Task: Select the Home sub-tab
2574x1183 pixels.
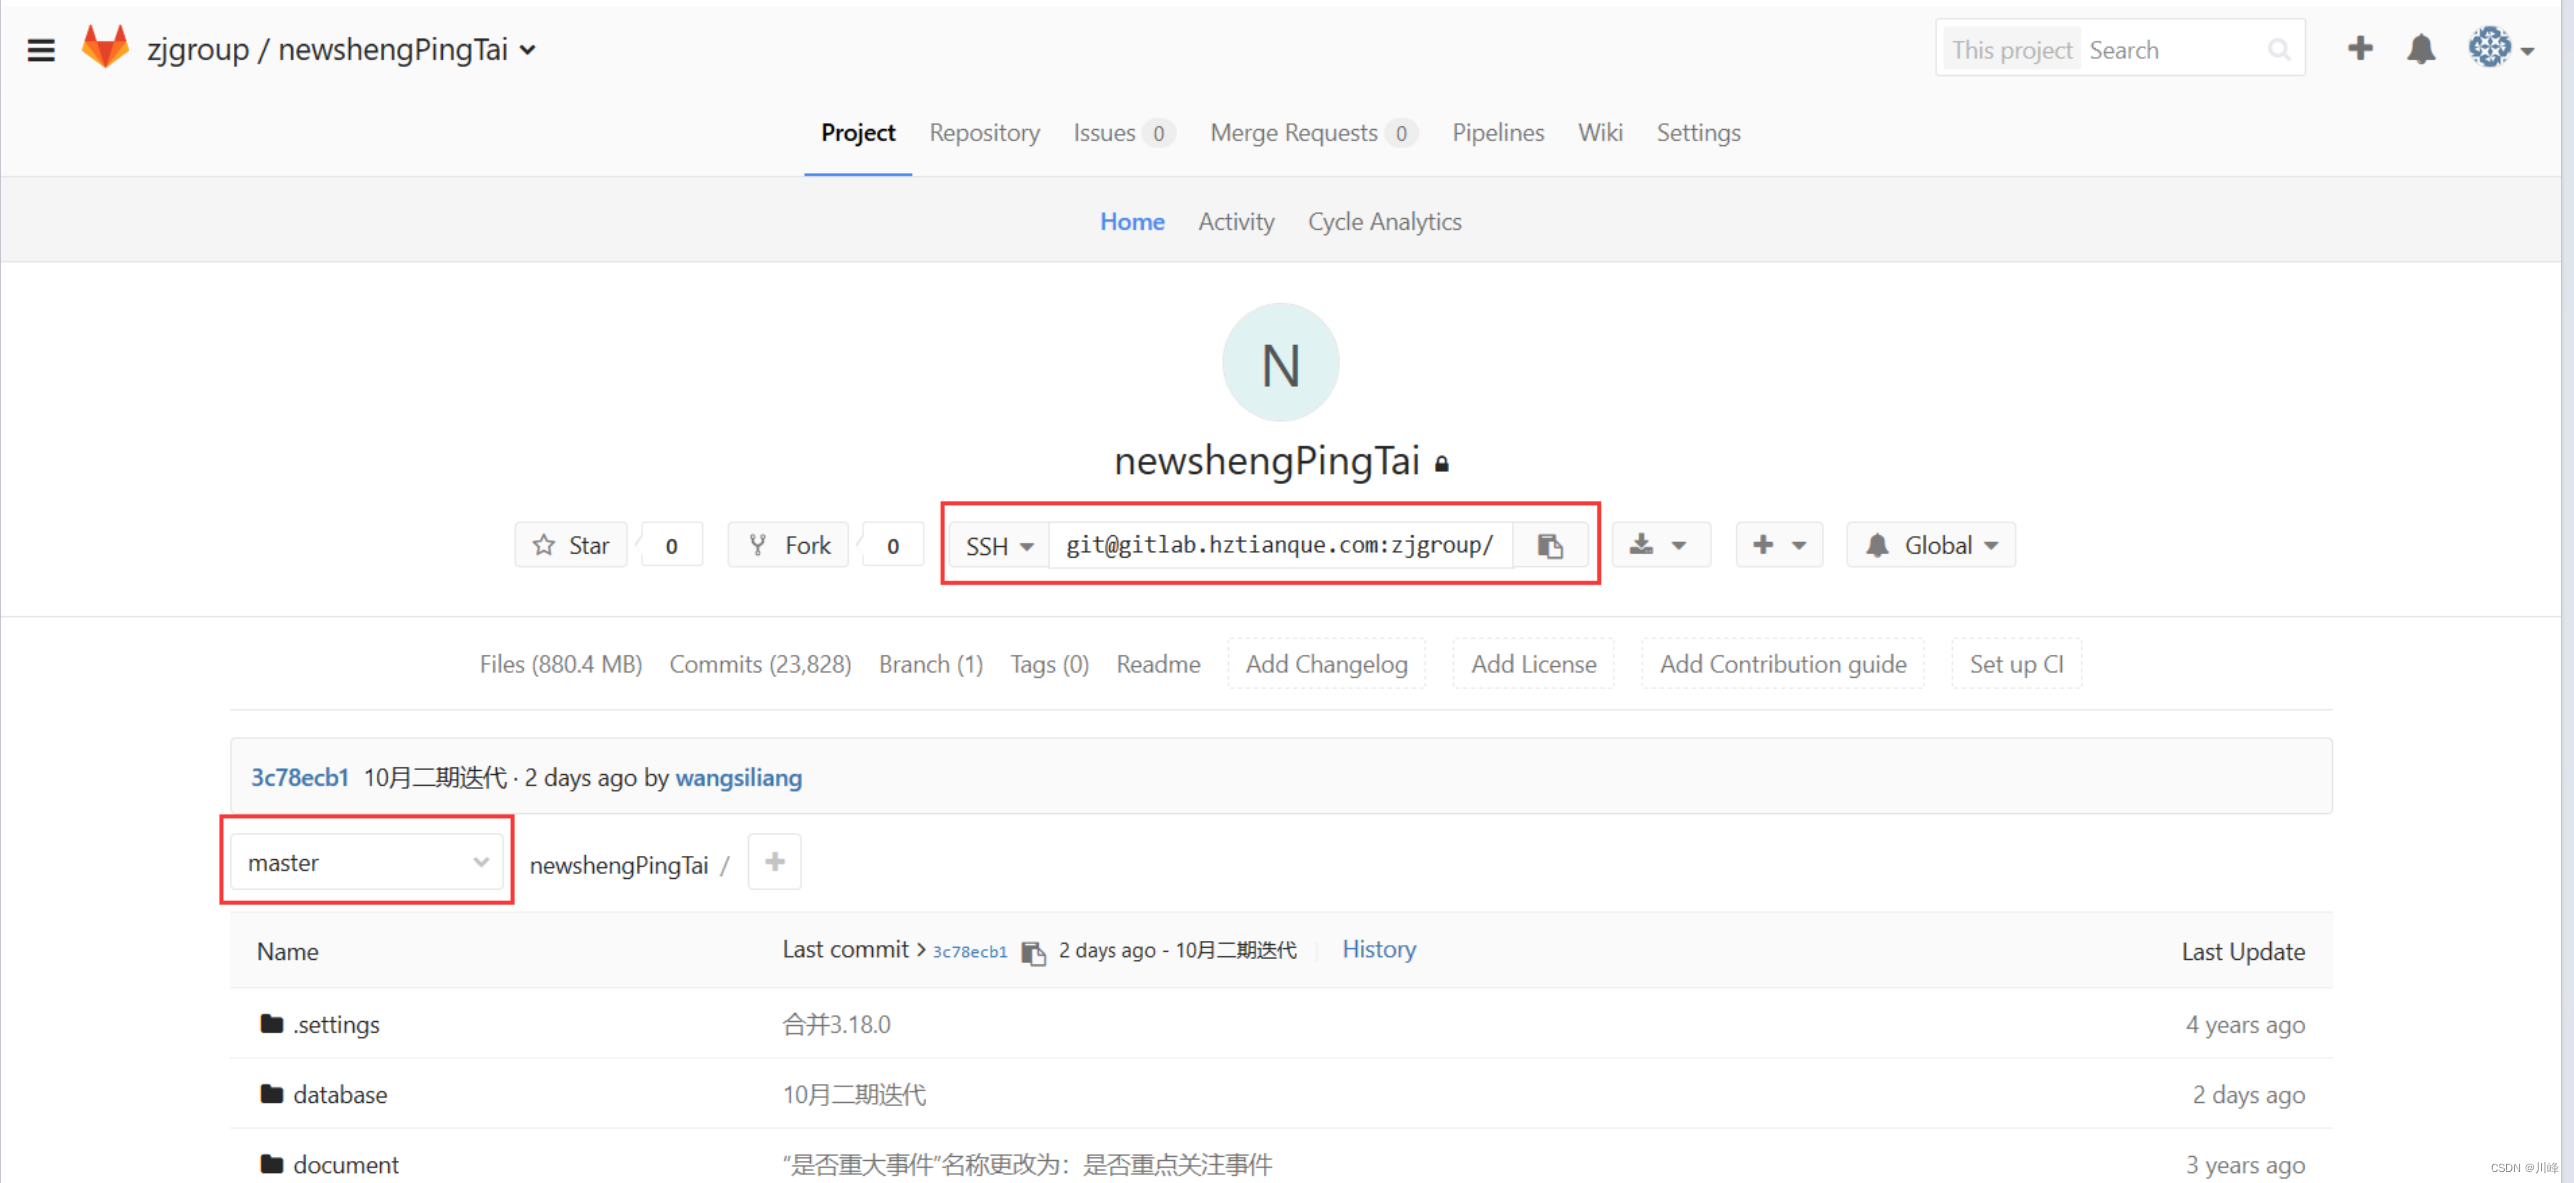Action: coord(1132,222)
